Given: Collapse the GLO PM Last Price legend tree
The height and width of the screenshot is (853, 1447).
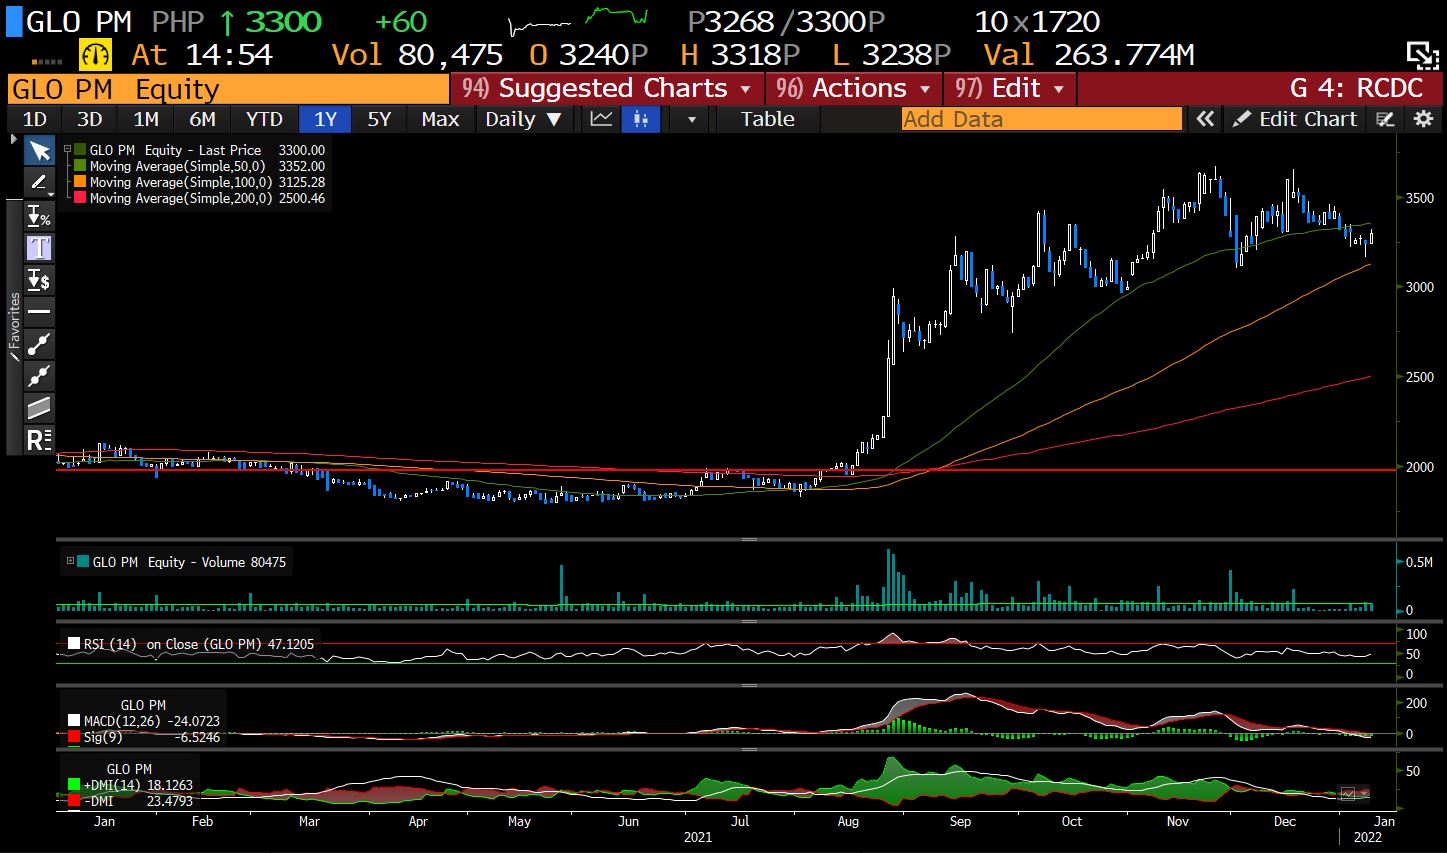Looking at the screenshot, I should [x=67, y=150].
